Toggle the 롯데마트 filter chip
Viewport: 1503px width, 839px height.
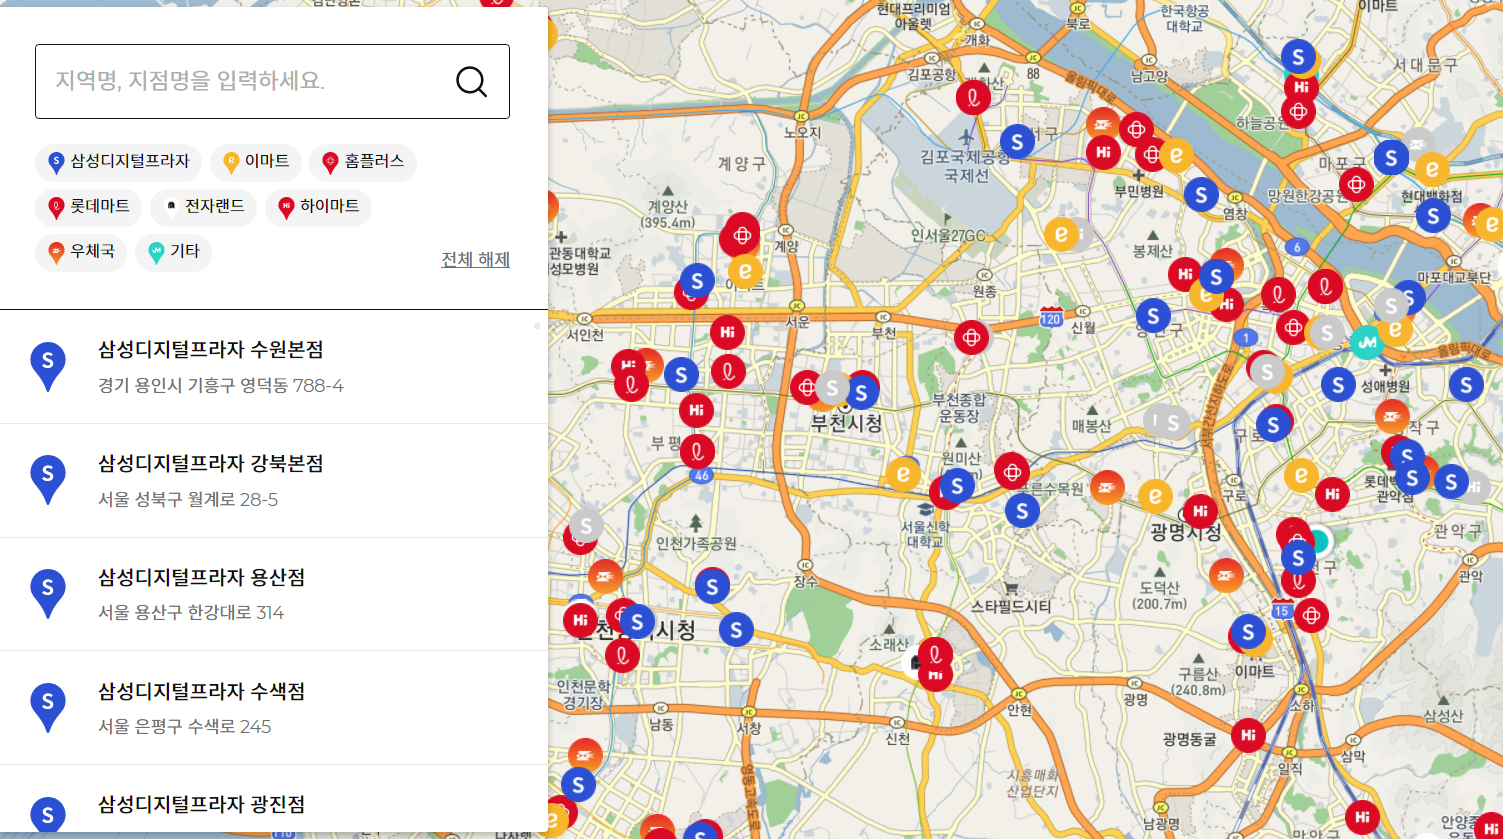click(89, 207)
